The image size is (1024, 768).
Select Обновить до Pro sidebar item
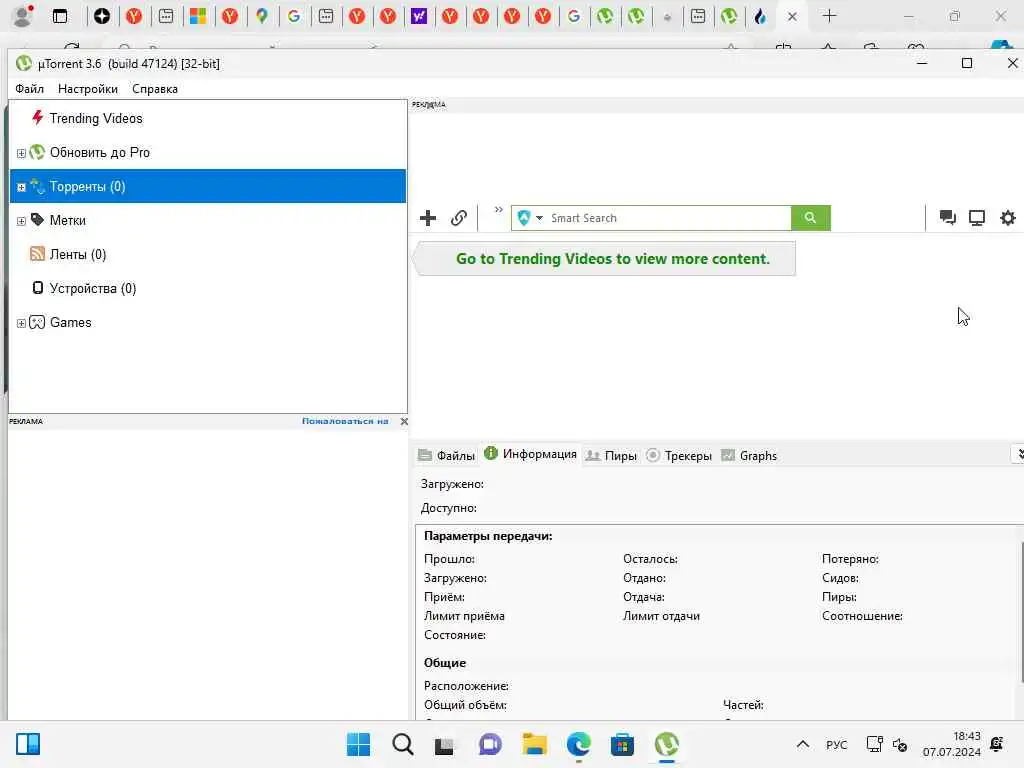pos(99,152)
